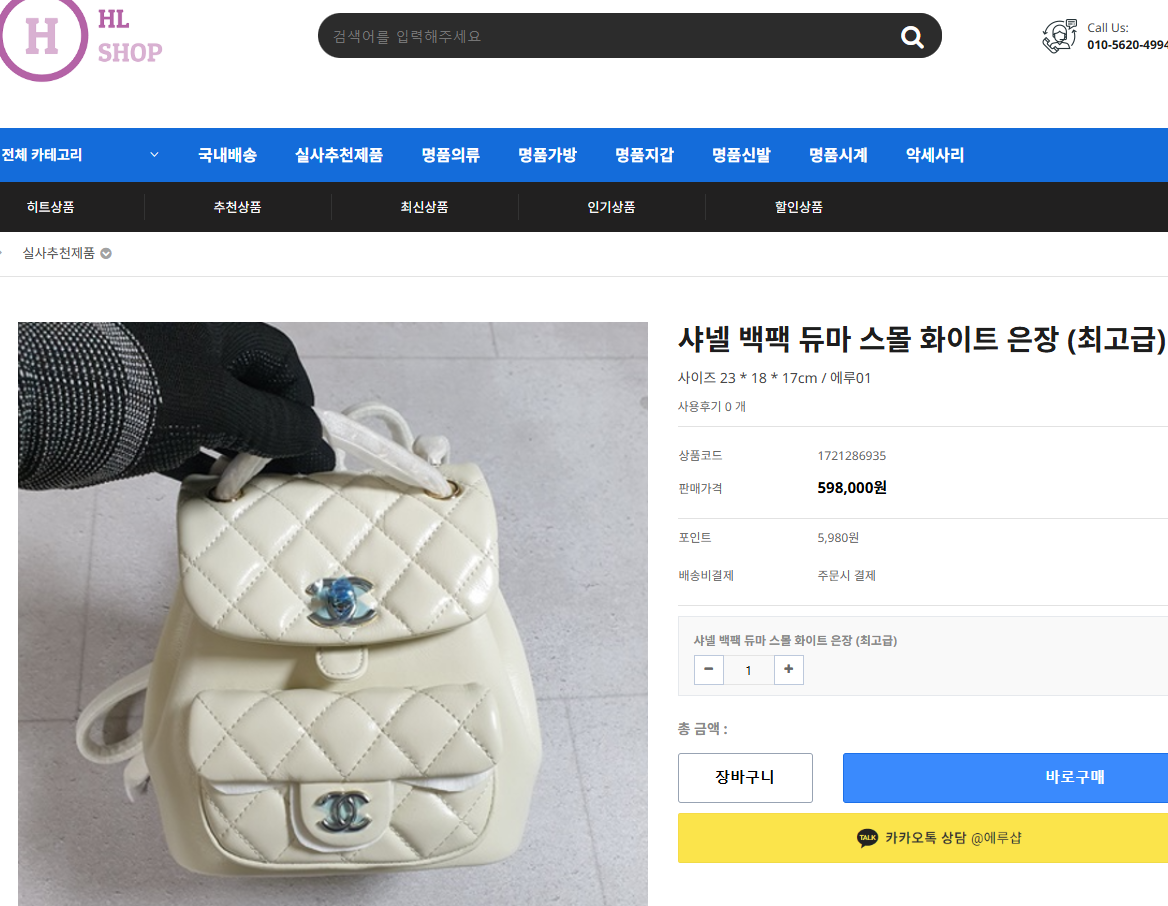Click the magnifier search icon

(912, 37)
